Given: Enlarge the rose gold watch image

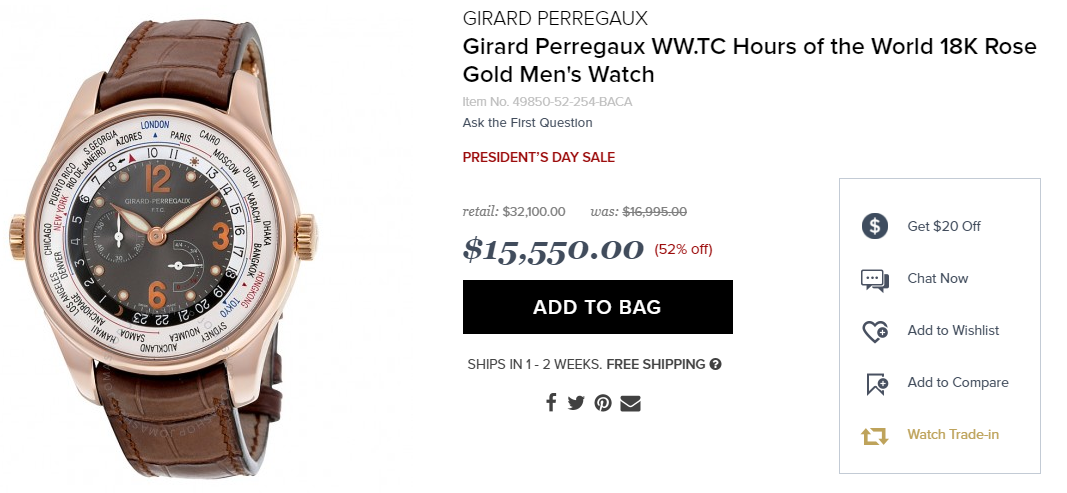Looking at the screenshot, I should 163,245.
